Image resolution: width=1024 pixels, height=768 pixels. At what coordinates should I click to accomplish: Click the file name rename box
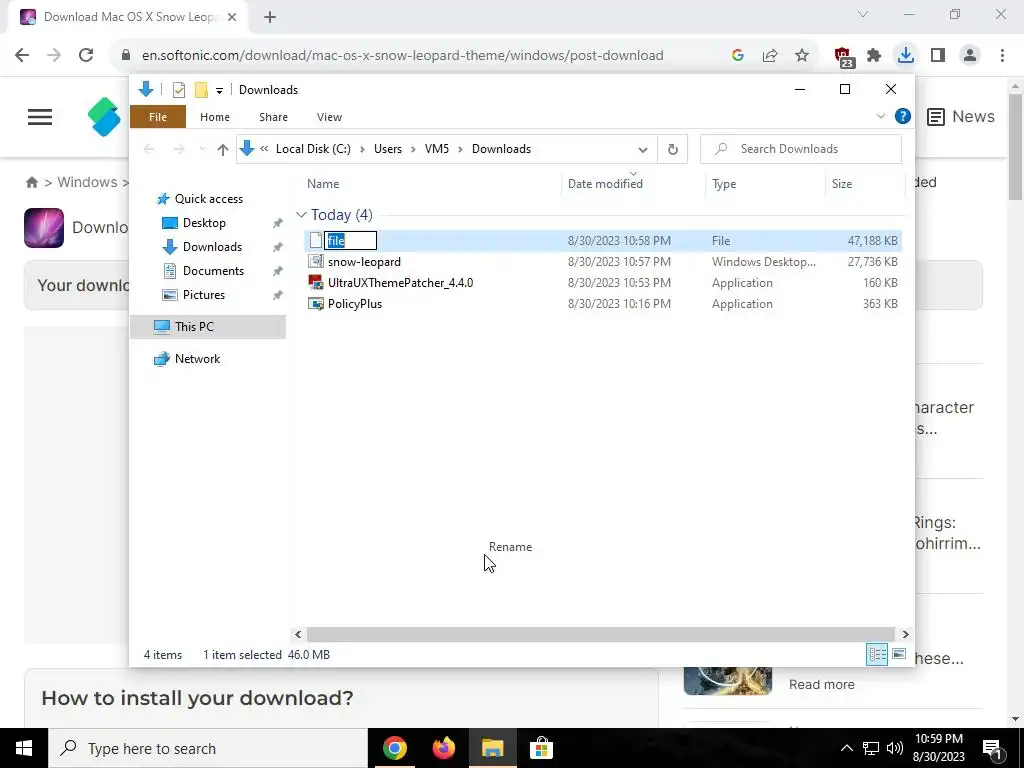351,241
